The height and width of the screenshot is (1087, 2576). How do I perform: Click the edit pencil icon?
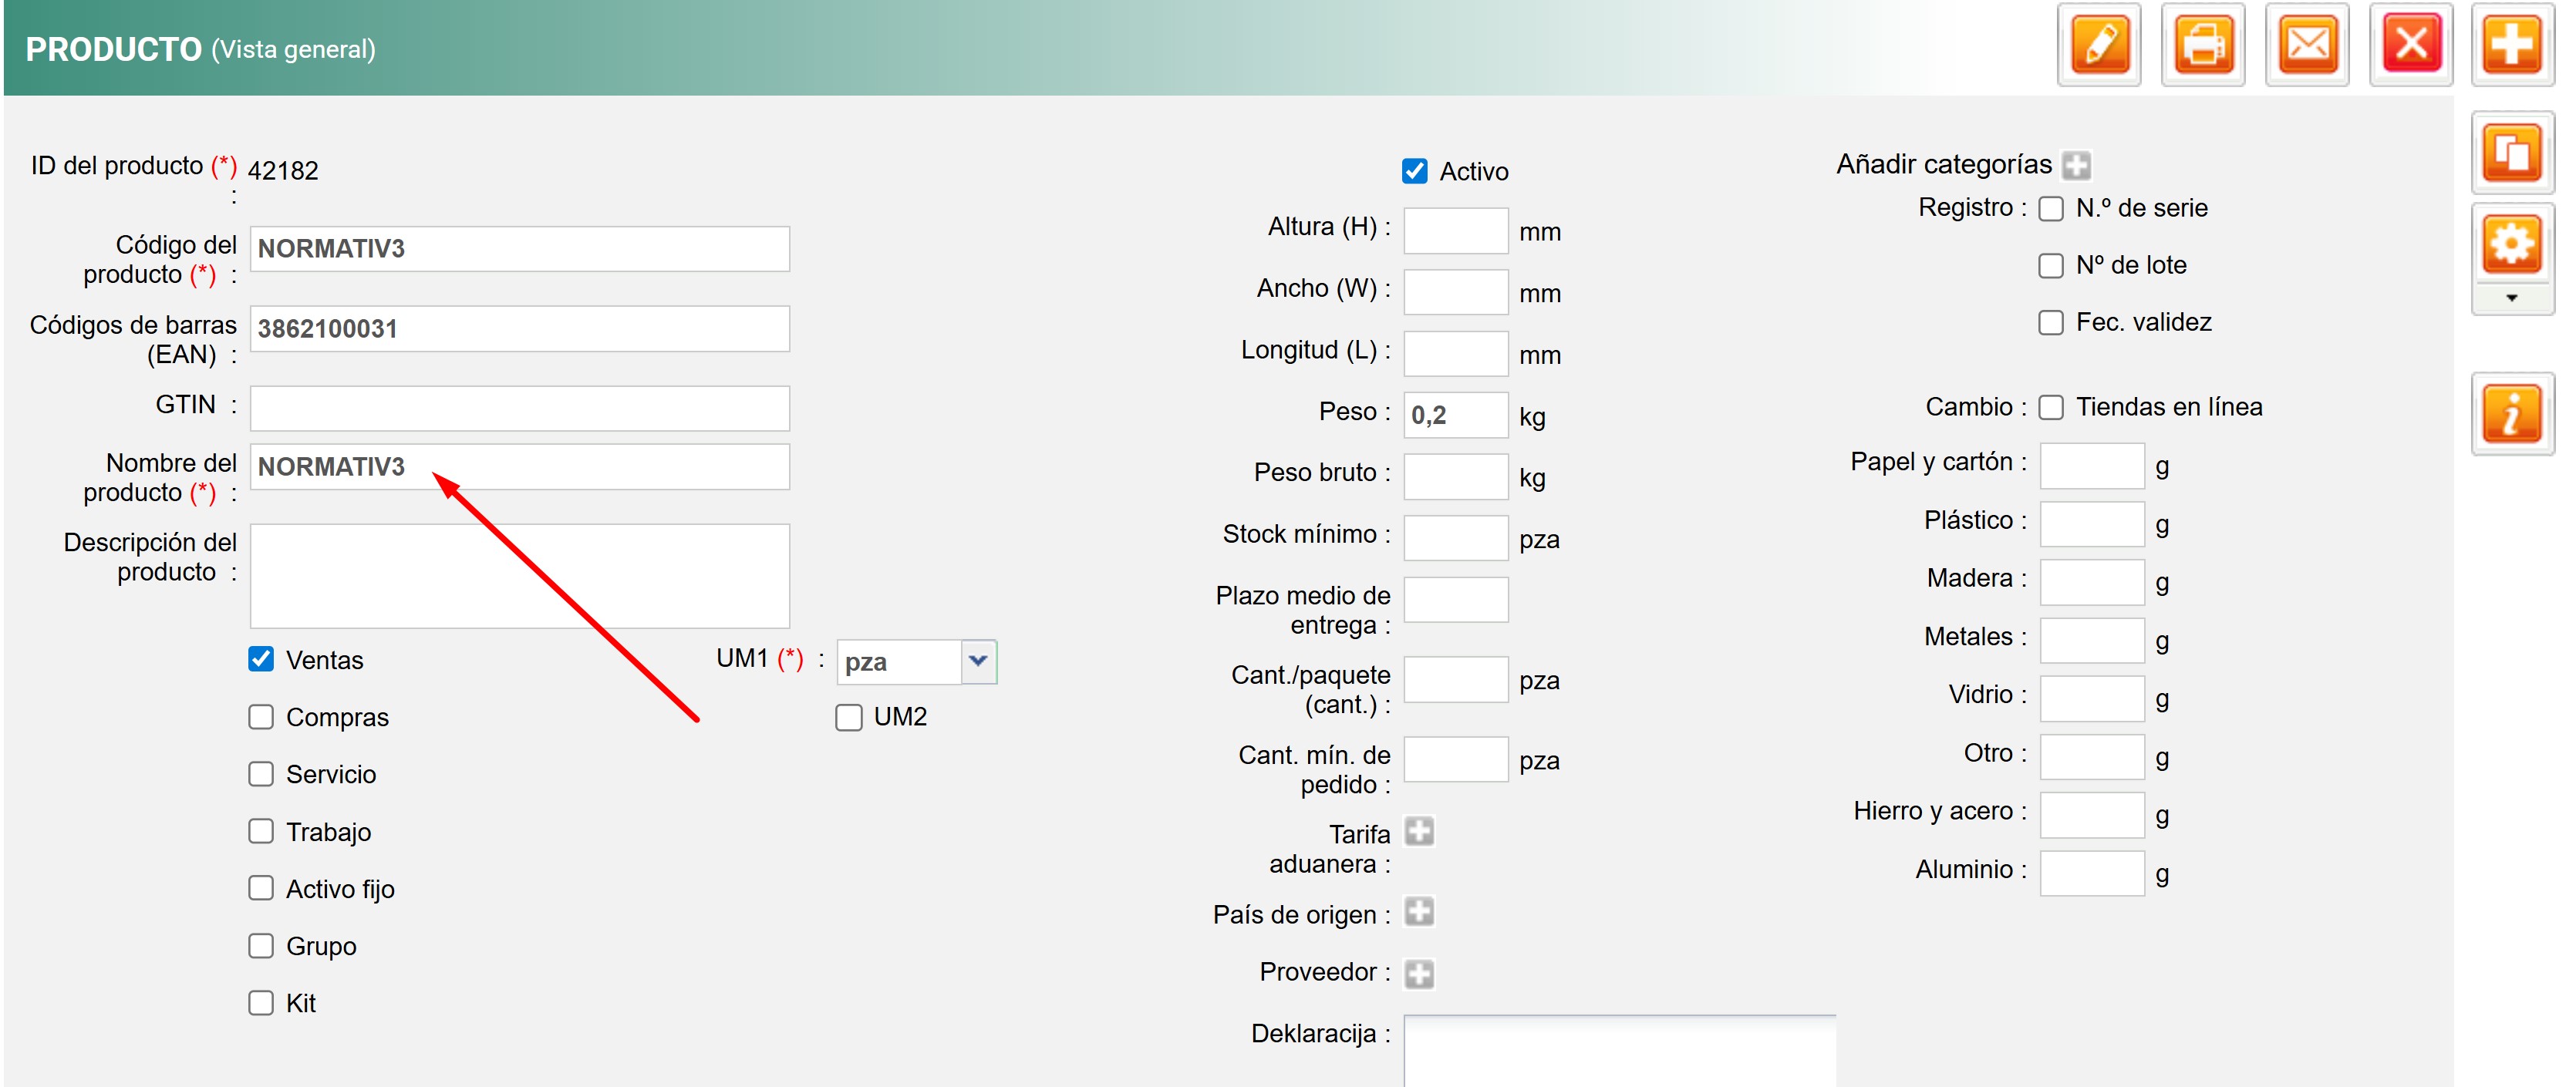pyautogui.click(x=2099, y=45)
